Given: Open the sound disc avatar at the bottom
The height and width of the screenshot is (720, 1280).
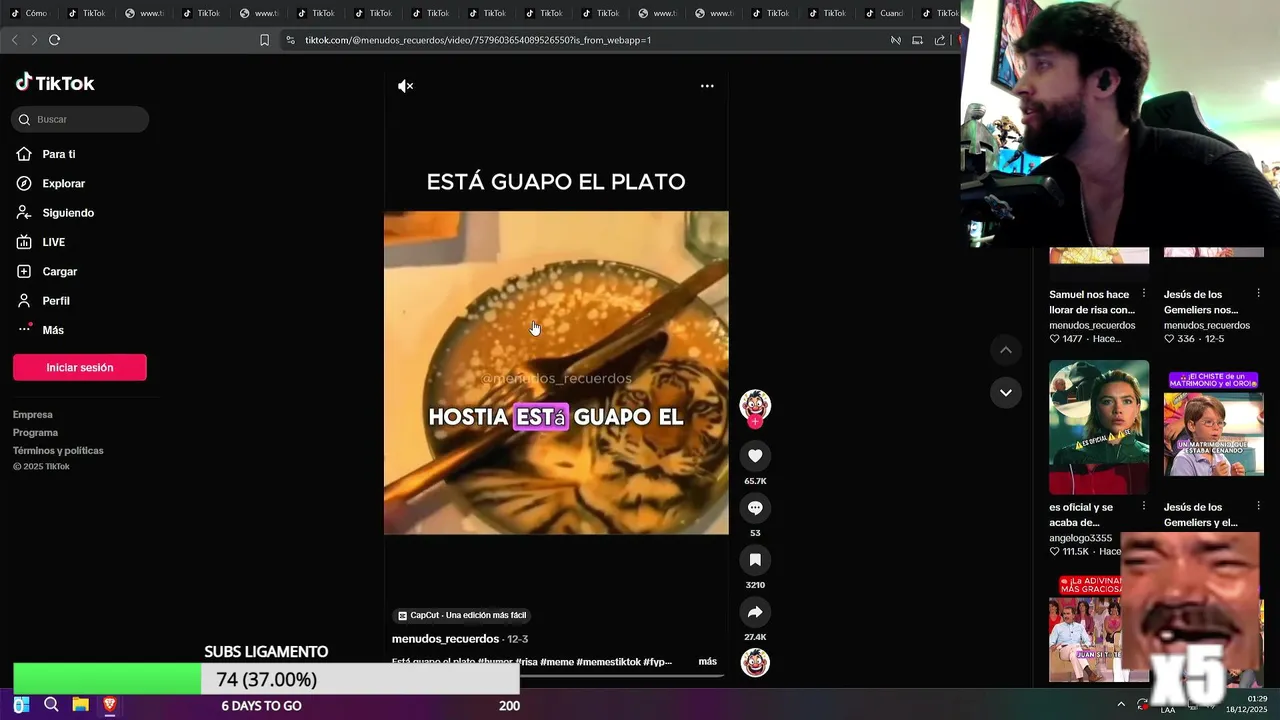Looking at the screenshot, I should point(755,662).
